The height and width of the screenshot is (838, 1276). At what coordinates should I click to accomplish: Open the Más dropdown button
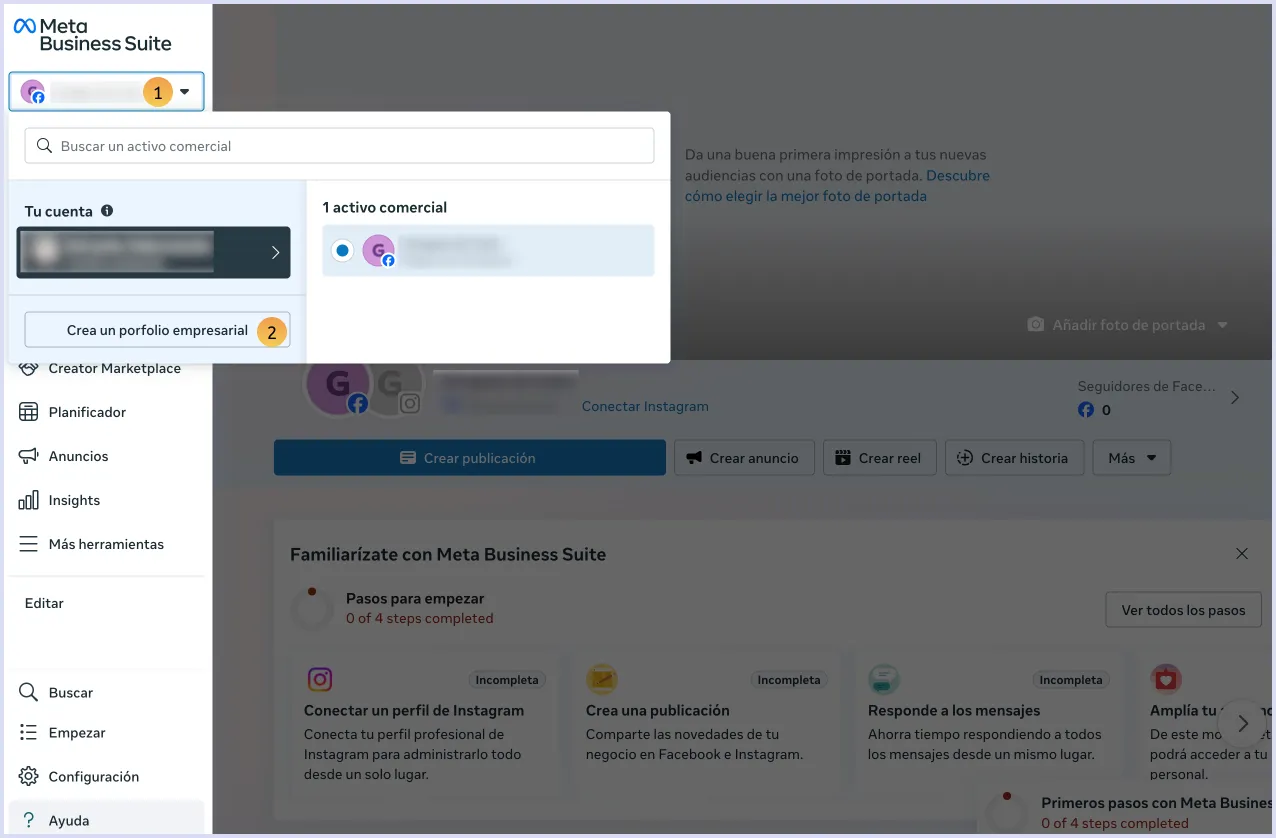[1131, 458]
